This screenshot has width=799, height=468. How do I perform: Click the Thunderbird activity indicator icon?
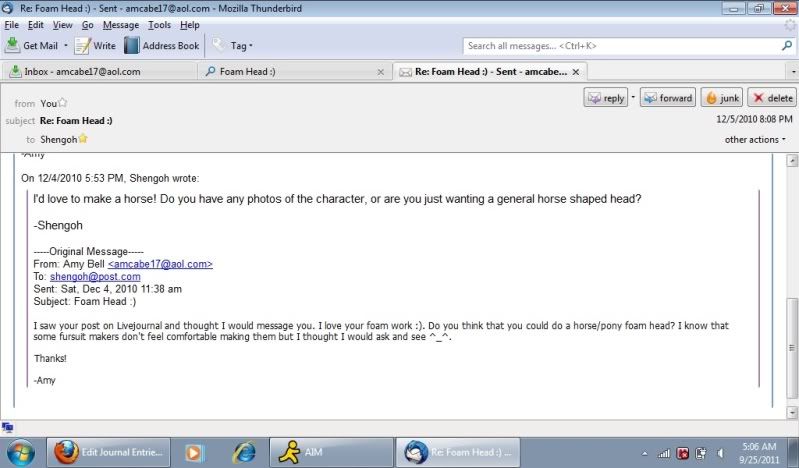click(x=790, y=25)
